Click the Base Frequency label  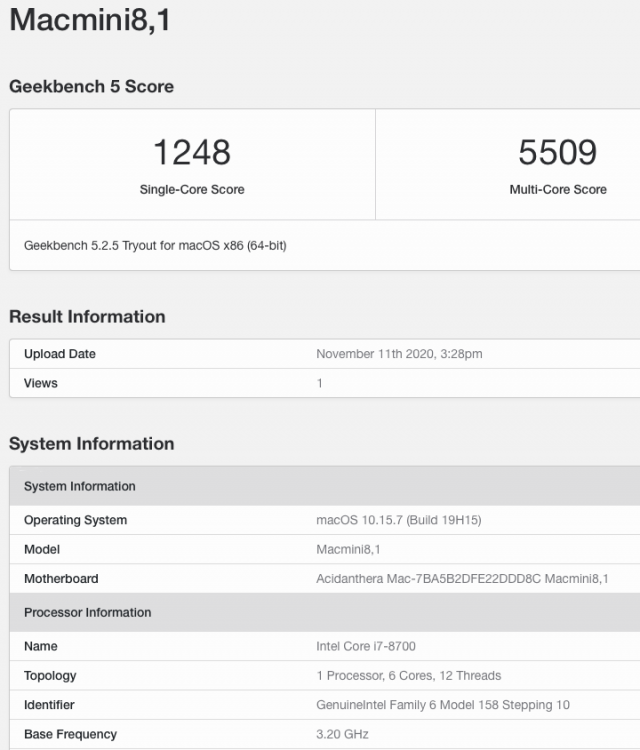(x=70, y=734)
